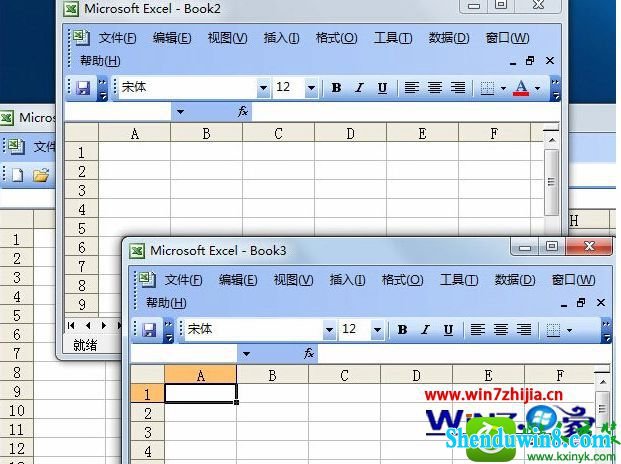Viewport: 621px width, 464px height.
Task: Click Book3 Excel title bar icon
Action: click(137, 251)
